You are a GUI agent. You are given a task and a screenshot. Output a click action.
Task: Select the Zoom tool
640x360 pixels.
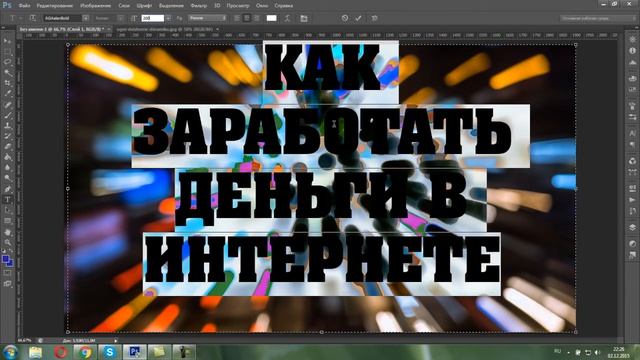click(7, 242)
